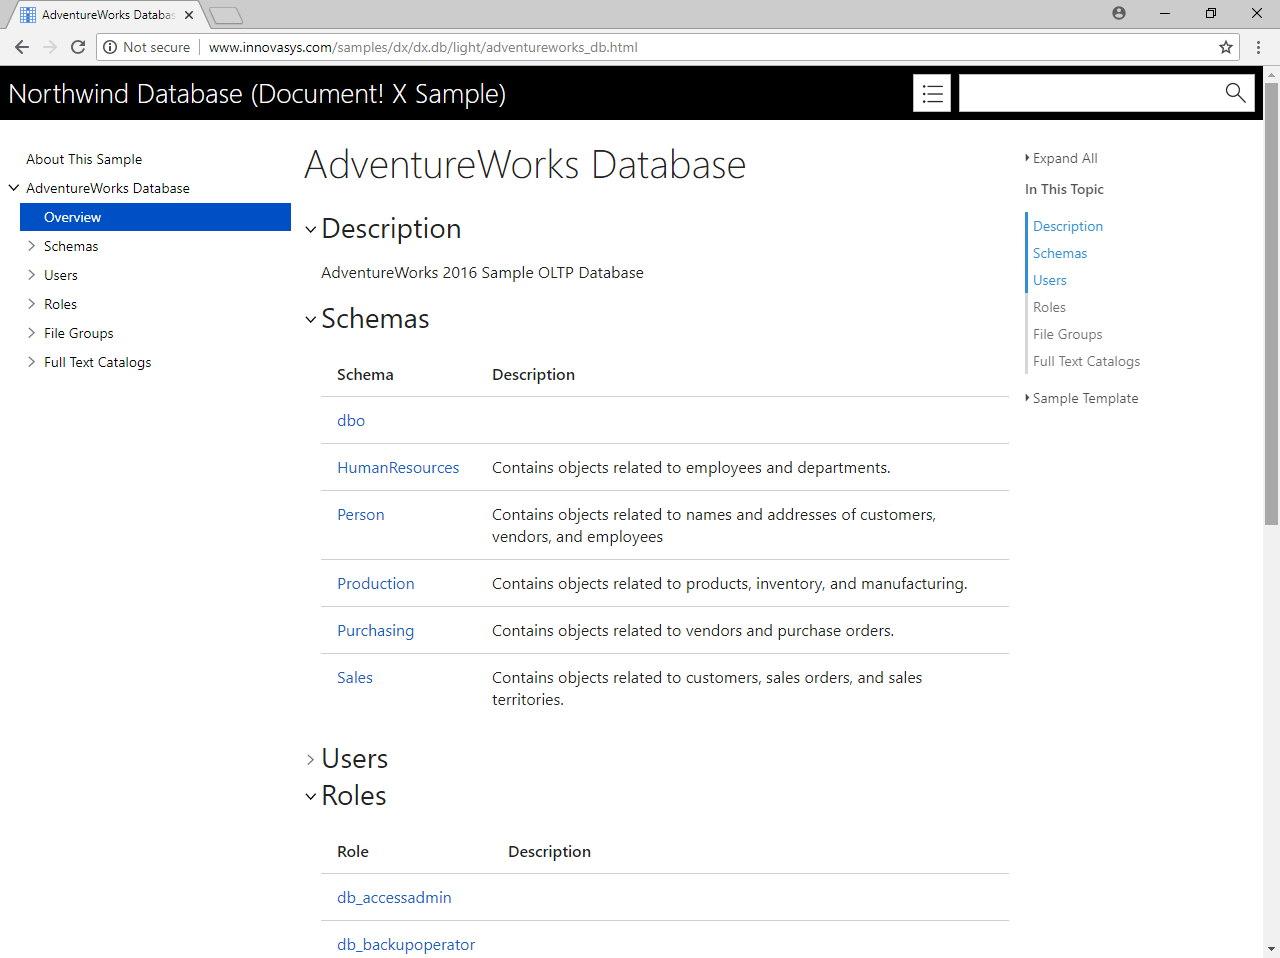Click the Chrome profile avatar icon
Viewport: 1280px width, 958px height.
[x=1119, y=13]
